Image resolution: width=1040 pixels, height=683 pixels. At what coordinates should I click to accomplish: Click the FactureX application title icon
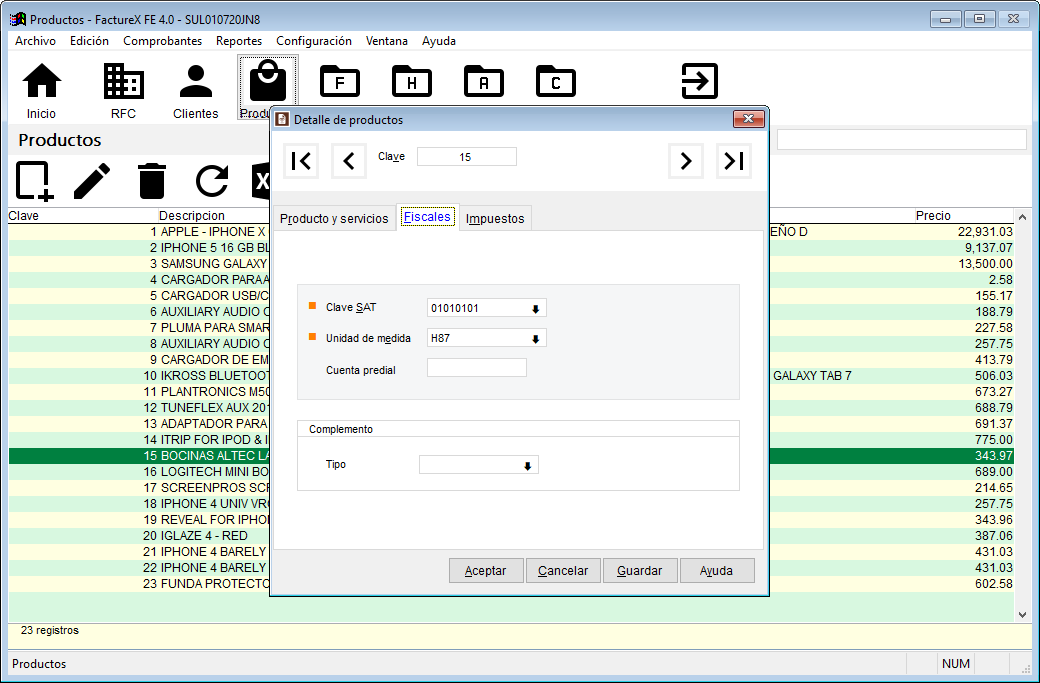(x=18, y=19)
